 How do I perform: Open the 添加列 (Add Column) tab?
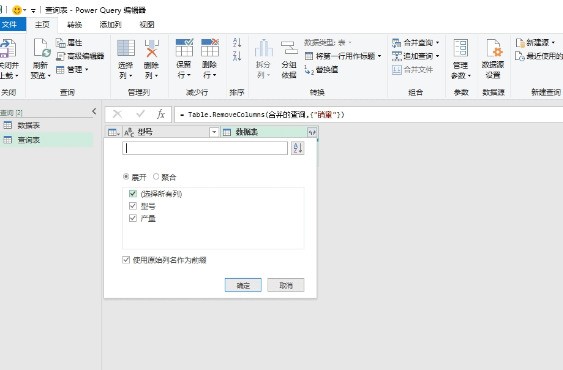click(x=110, y=24)
